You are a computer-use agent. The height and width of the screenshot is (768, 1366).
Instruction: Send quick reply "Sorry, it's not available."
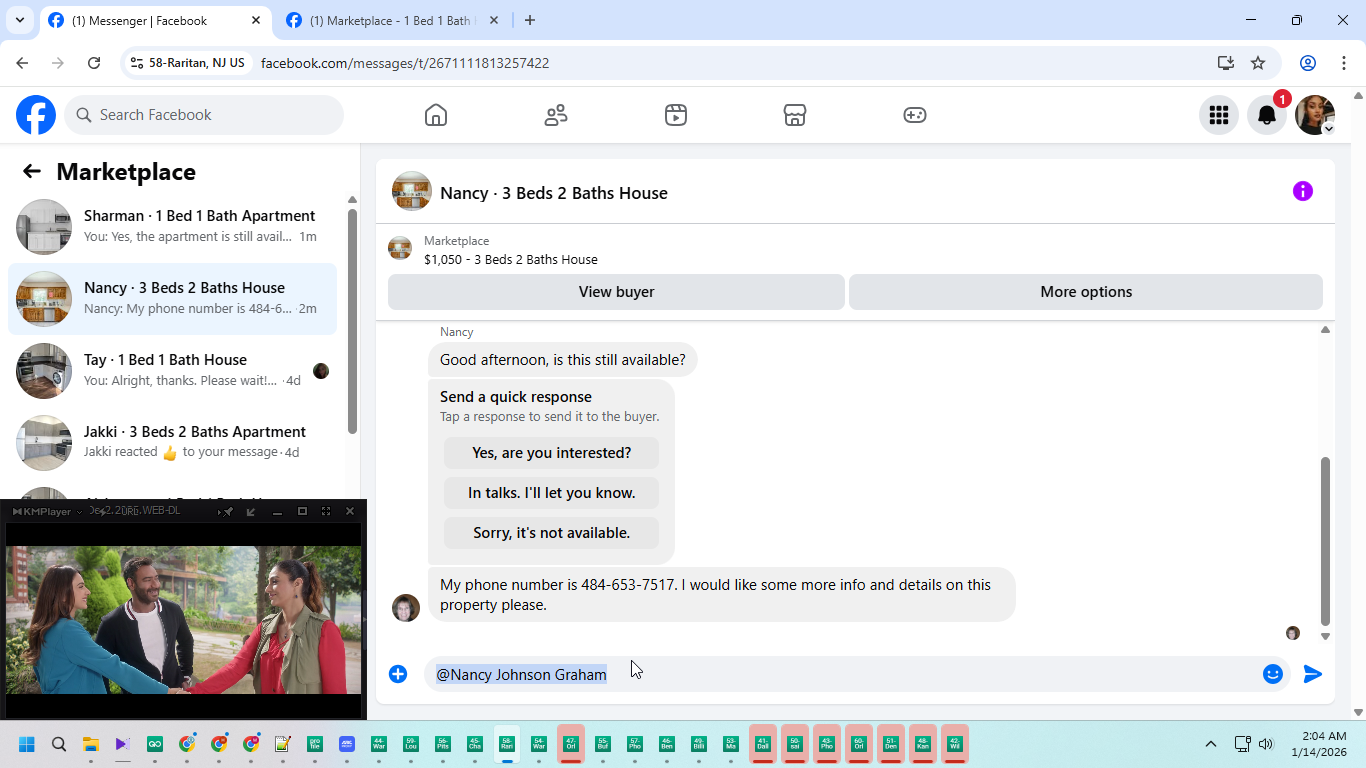(x=551, y=533)
